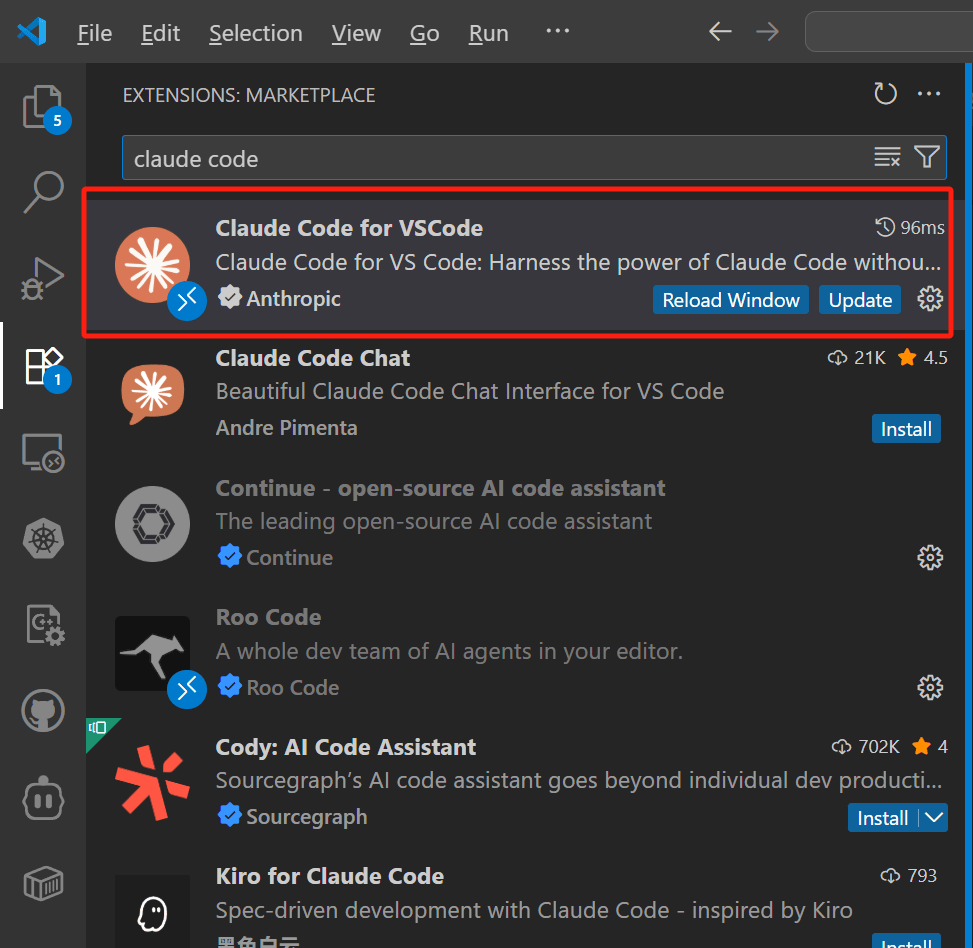Screen dimensions: 973x948
Task: Open the robot-face chat icon in sidebar
Action: pyautogui.click(x=43, y=798)
